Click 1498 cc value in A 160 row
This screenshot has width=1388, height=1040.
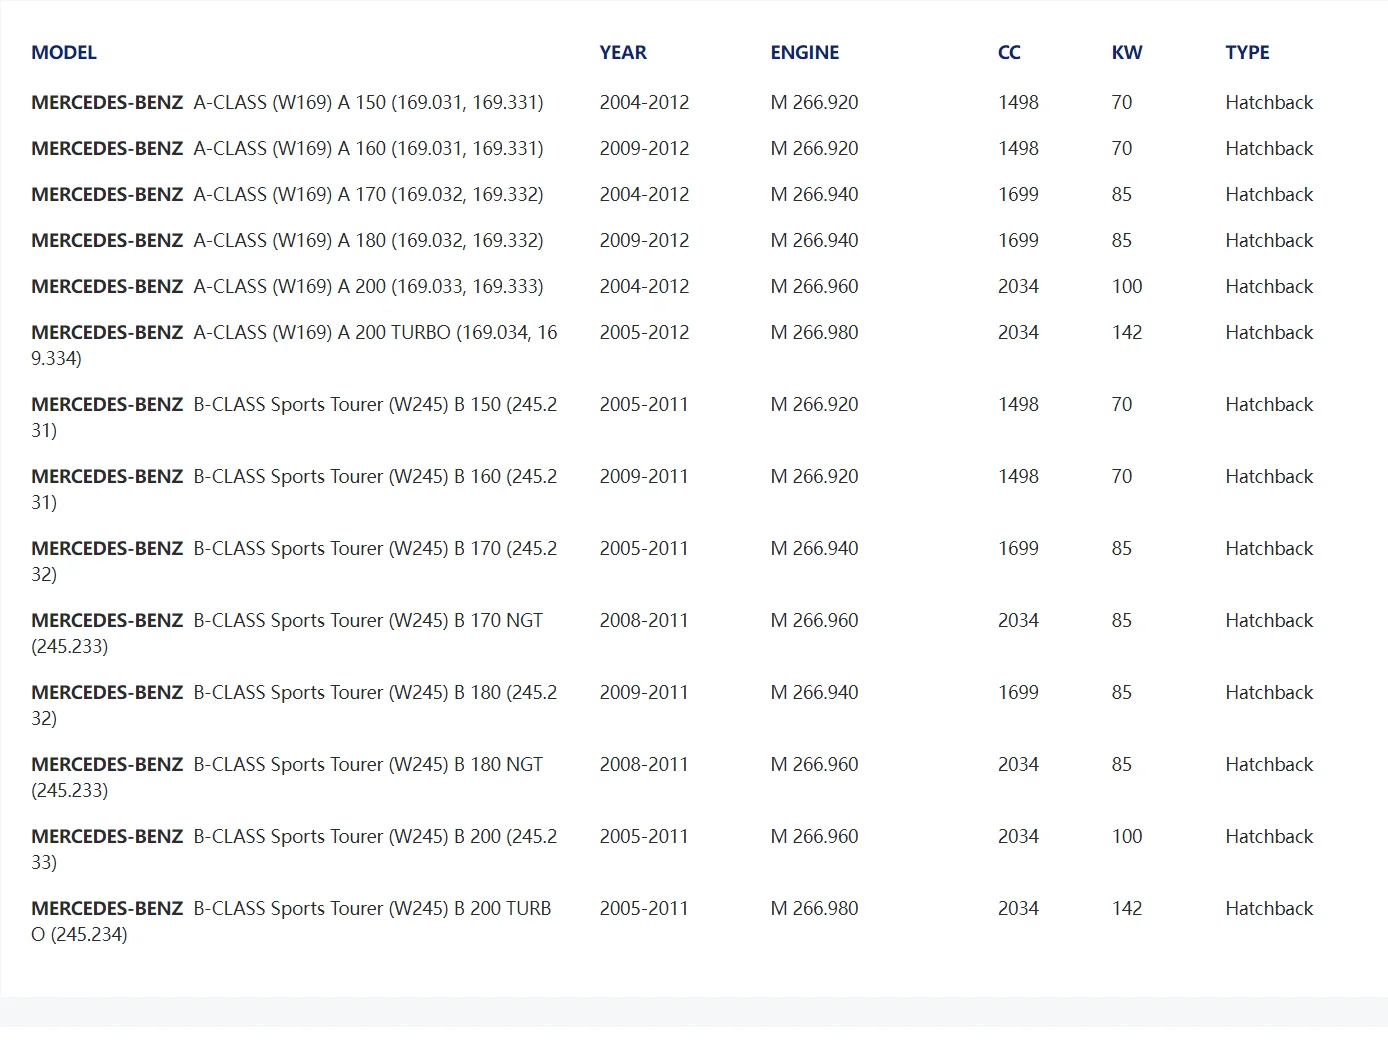[x=1018, y=148]
